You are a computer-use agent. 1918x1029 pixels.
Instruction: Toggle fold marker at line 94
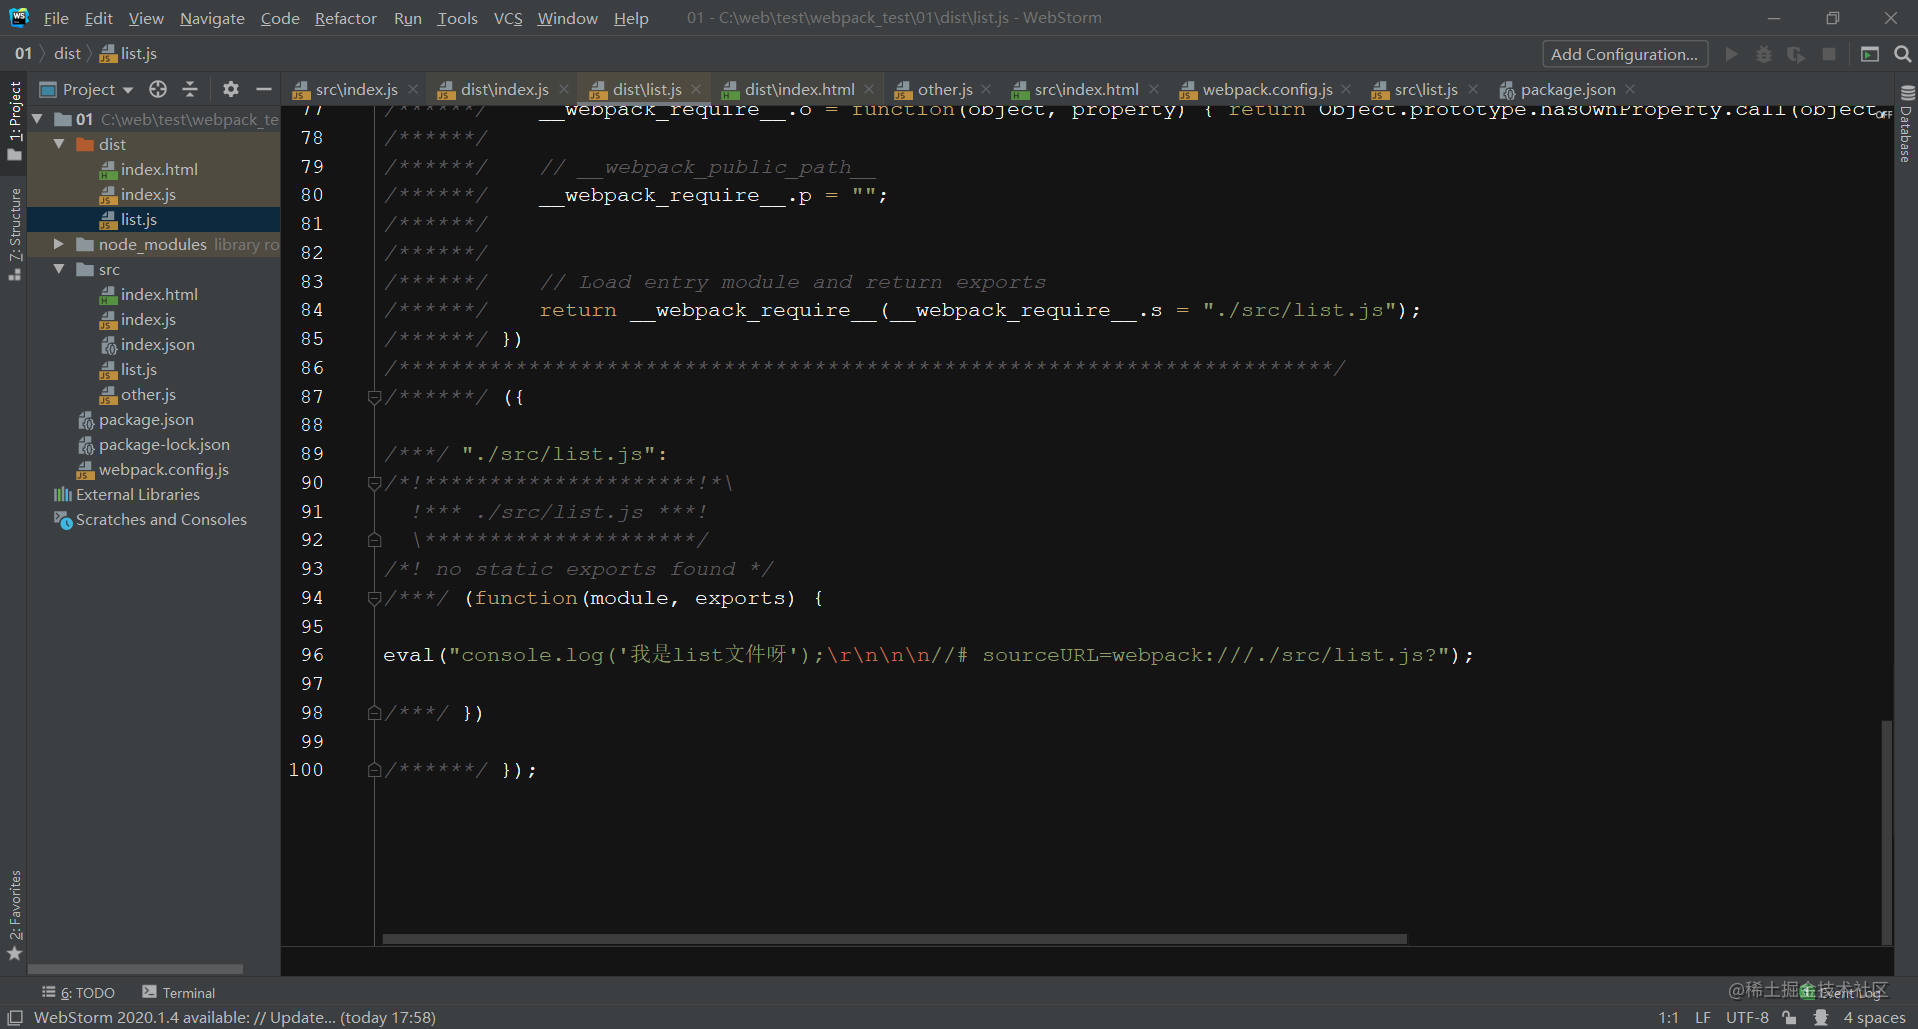click(374, 598)
